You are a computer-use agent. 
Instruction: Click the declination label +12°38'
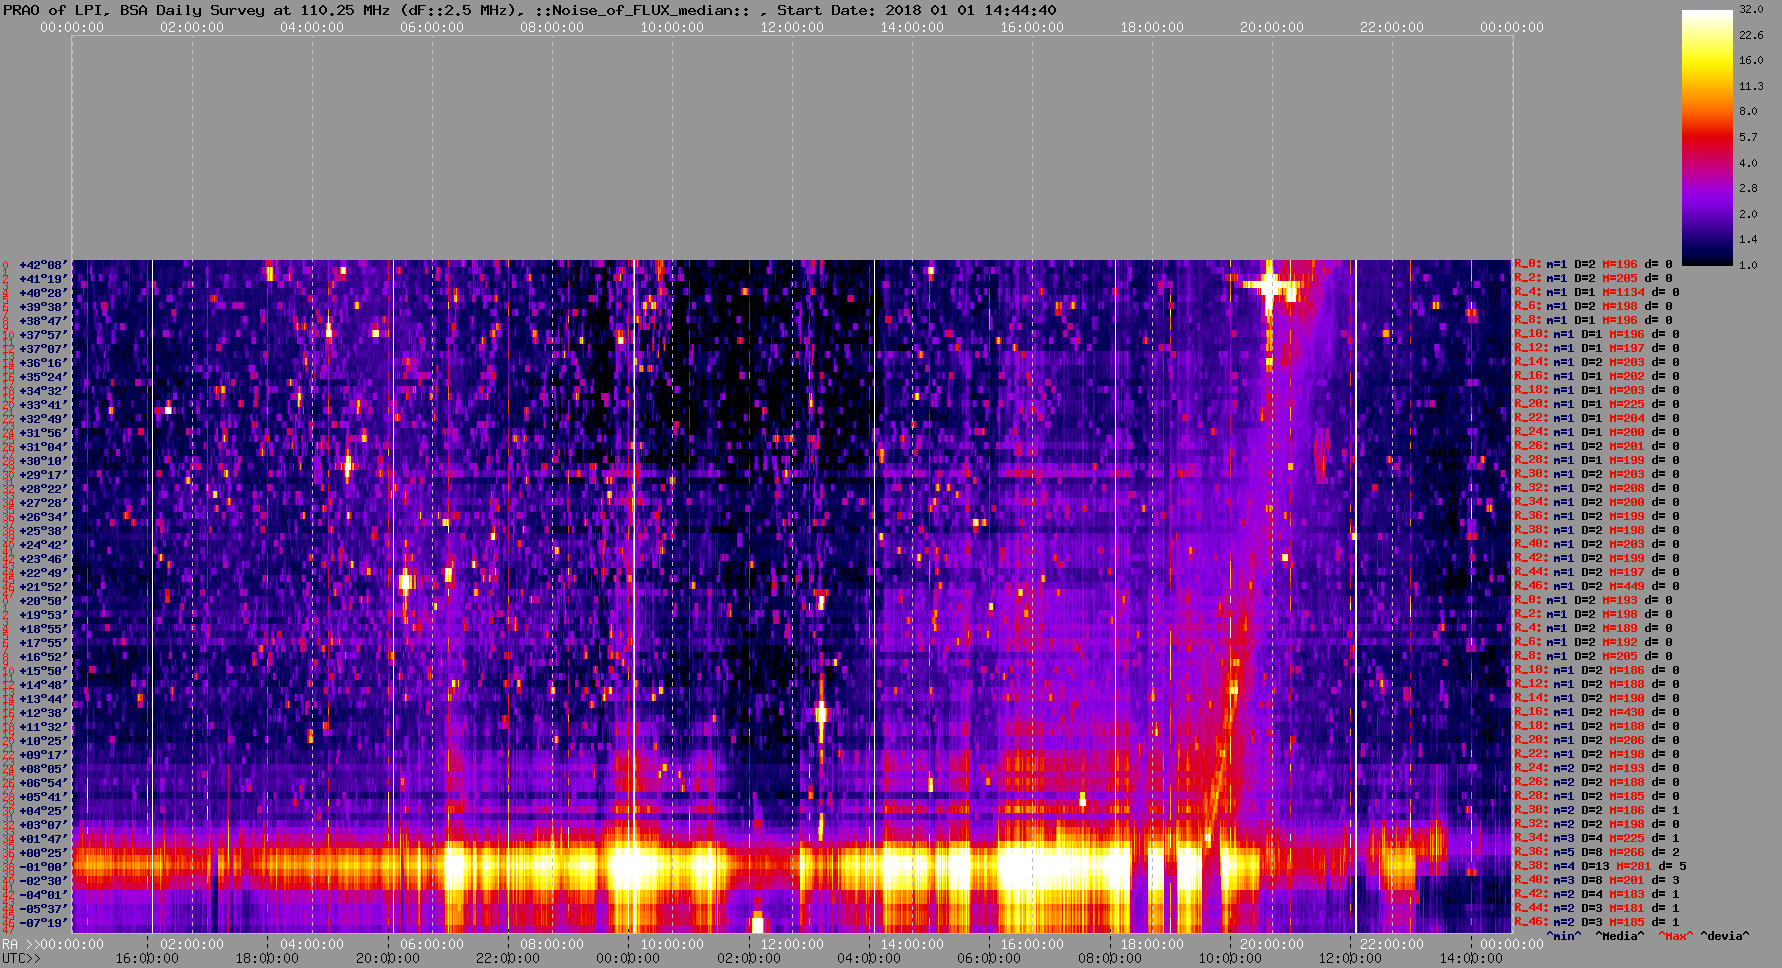point(43,713)
